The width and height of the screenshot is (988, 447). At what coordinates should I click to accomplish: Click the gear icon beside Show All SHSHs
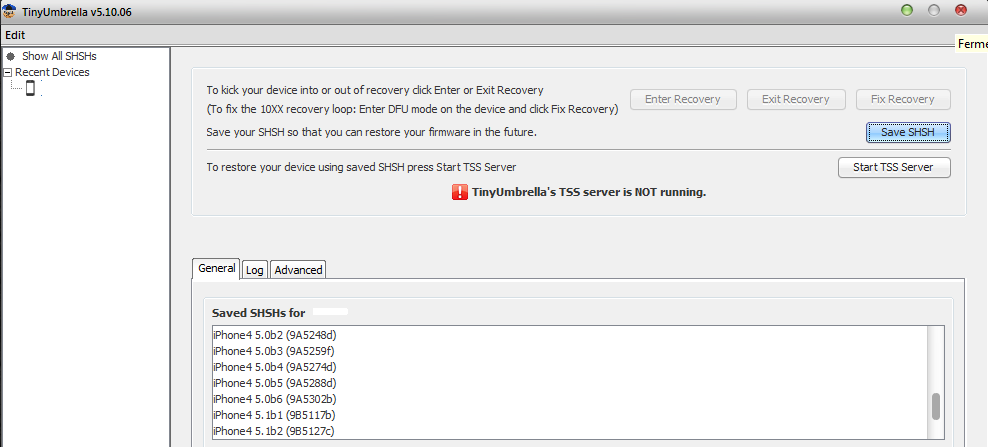click(x=10, y=56)
